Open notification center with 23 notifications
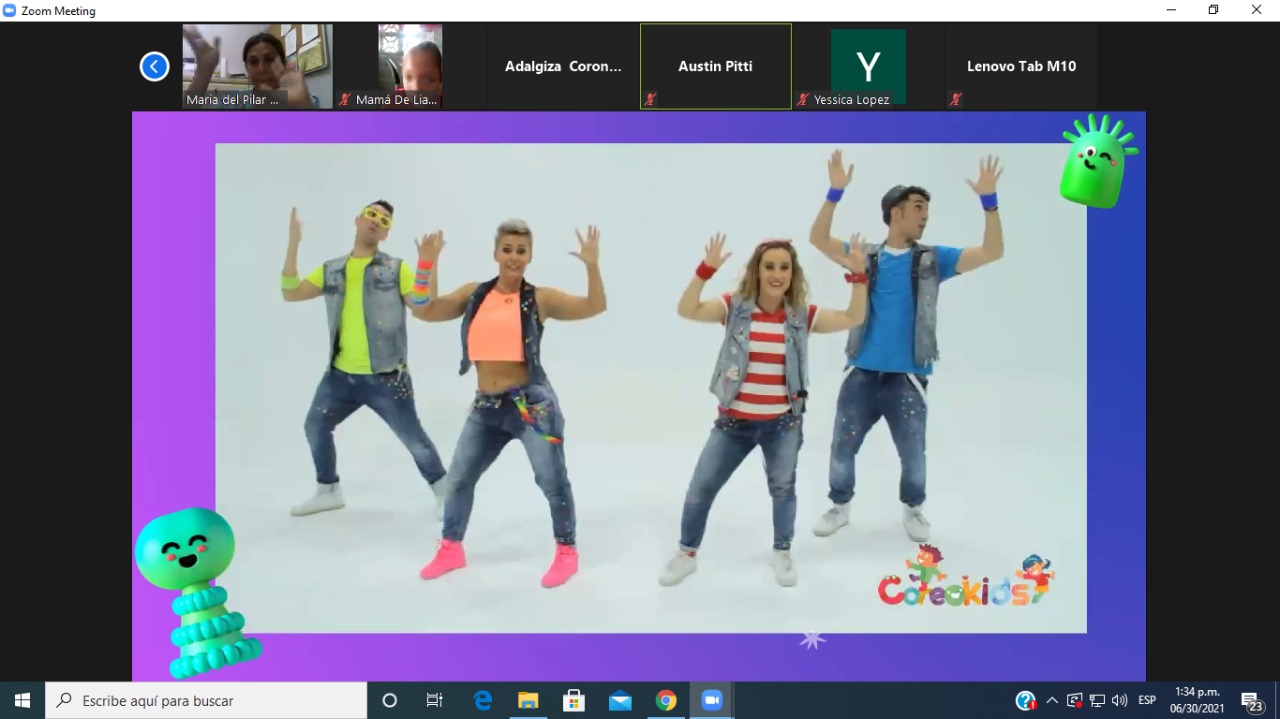The width and height of the screenshot is (1280, 719). click(1252, 701)
